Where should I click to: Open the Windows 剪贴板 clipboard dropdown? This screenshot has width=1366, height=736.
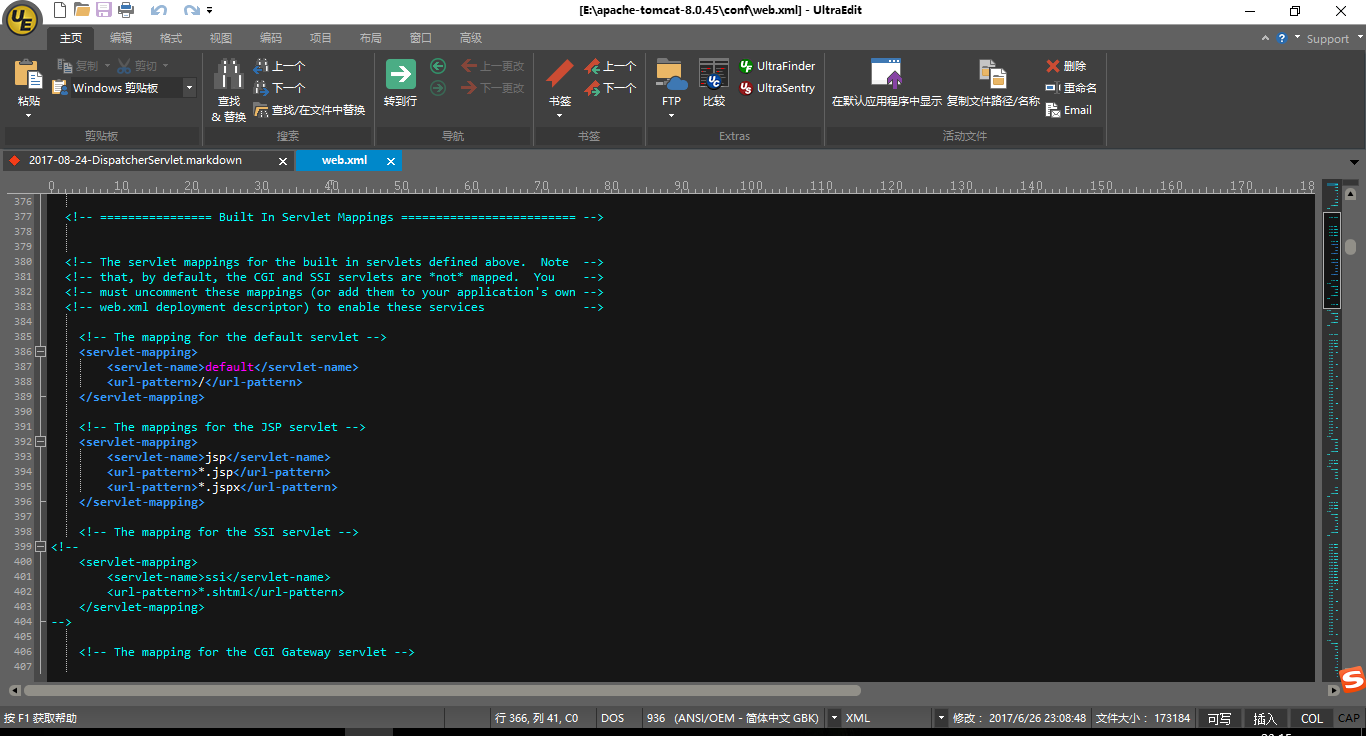[x=189, y=88]
